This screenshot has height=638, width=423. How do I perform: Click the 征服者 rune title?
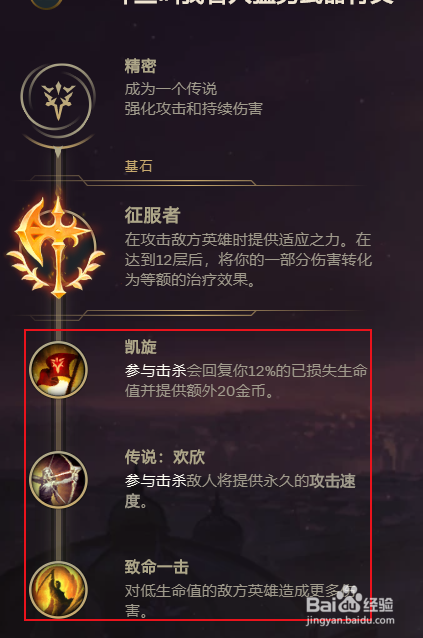coord(152,215)
